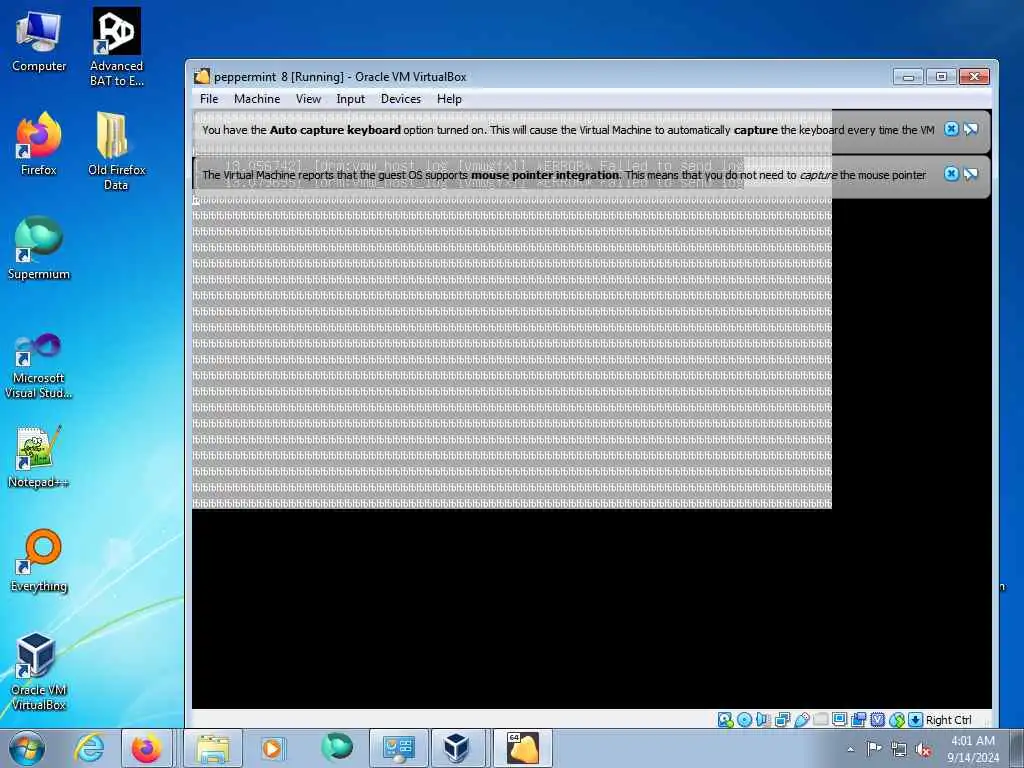Click the USB devices indicator in status bar
Screen dimensions: 1024x768
(802, 720)
